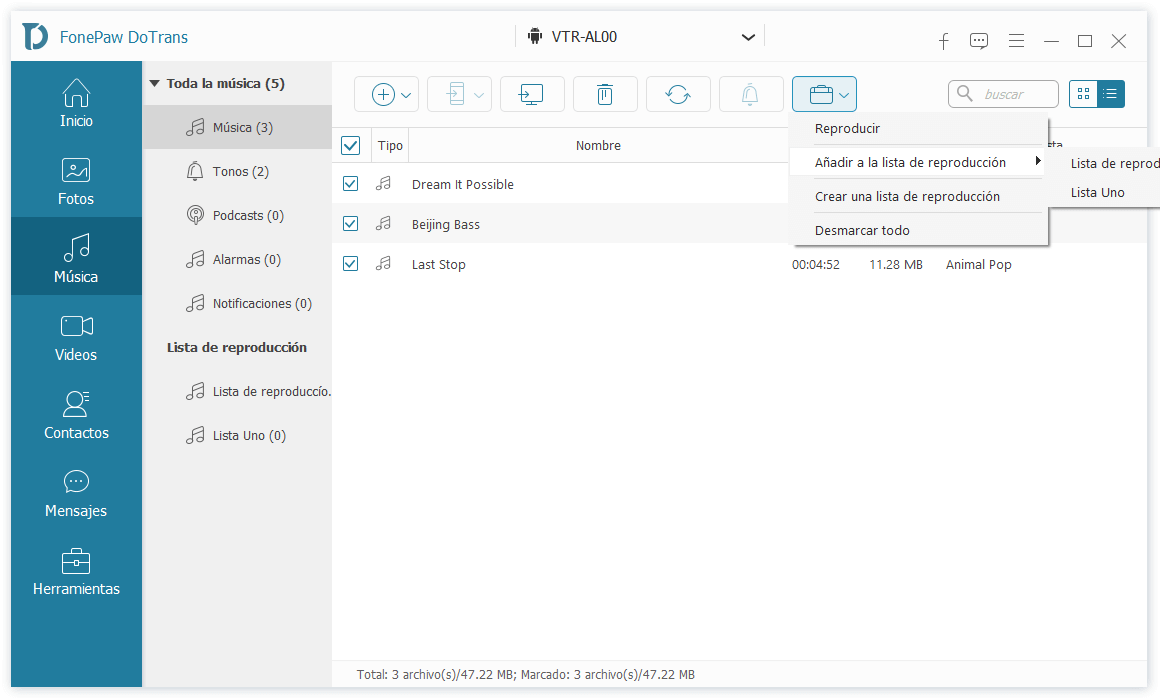Click the export to PC toolbar icon
Viewport: 1160px width, 700px height.
531,94
